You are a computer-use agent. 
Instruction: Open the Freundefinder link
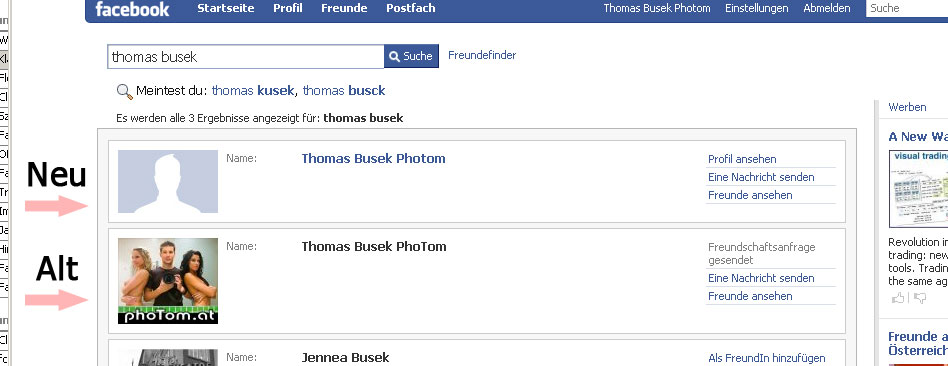point(482,55)
